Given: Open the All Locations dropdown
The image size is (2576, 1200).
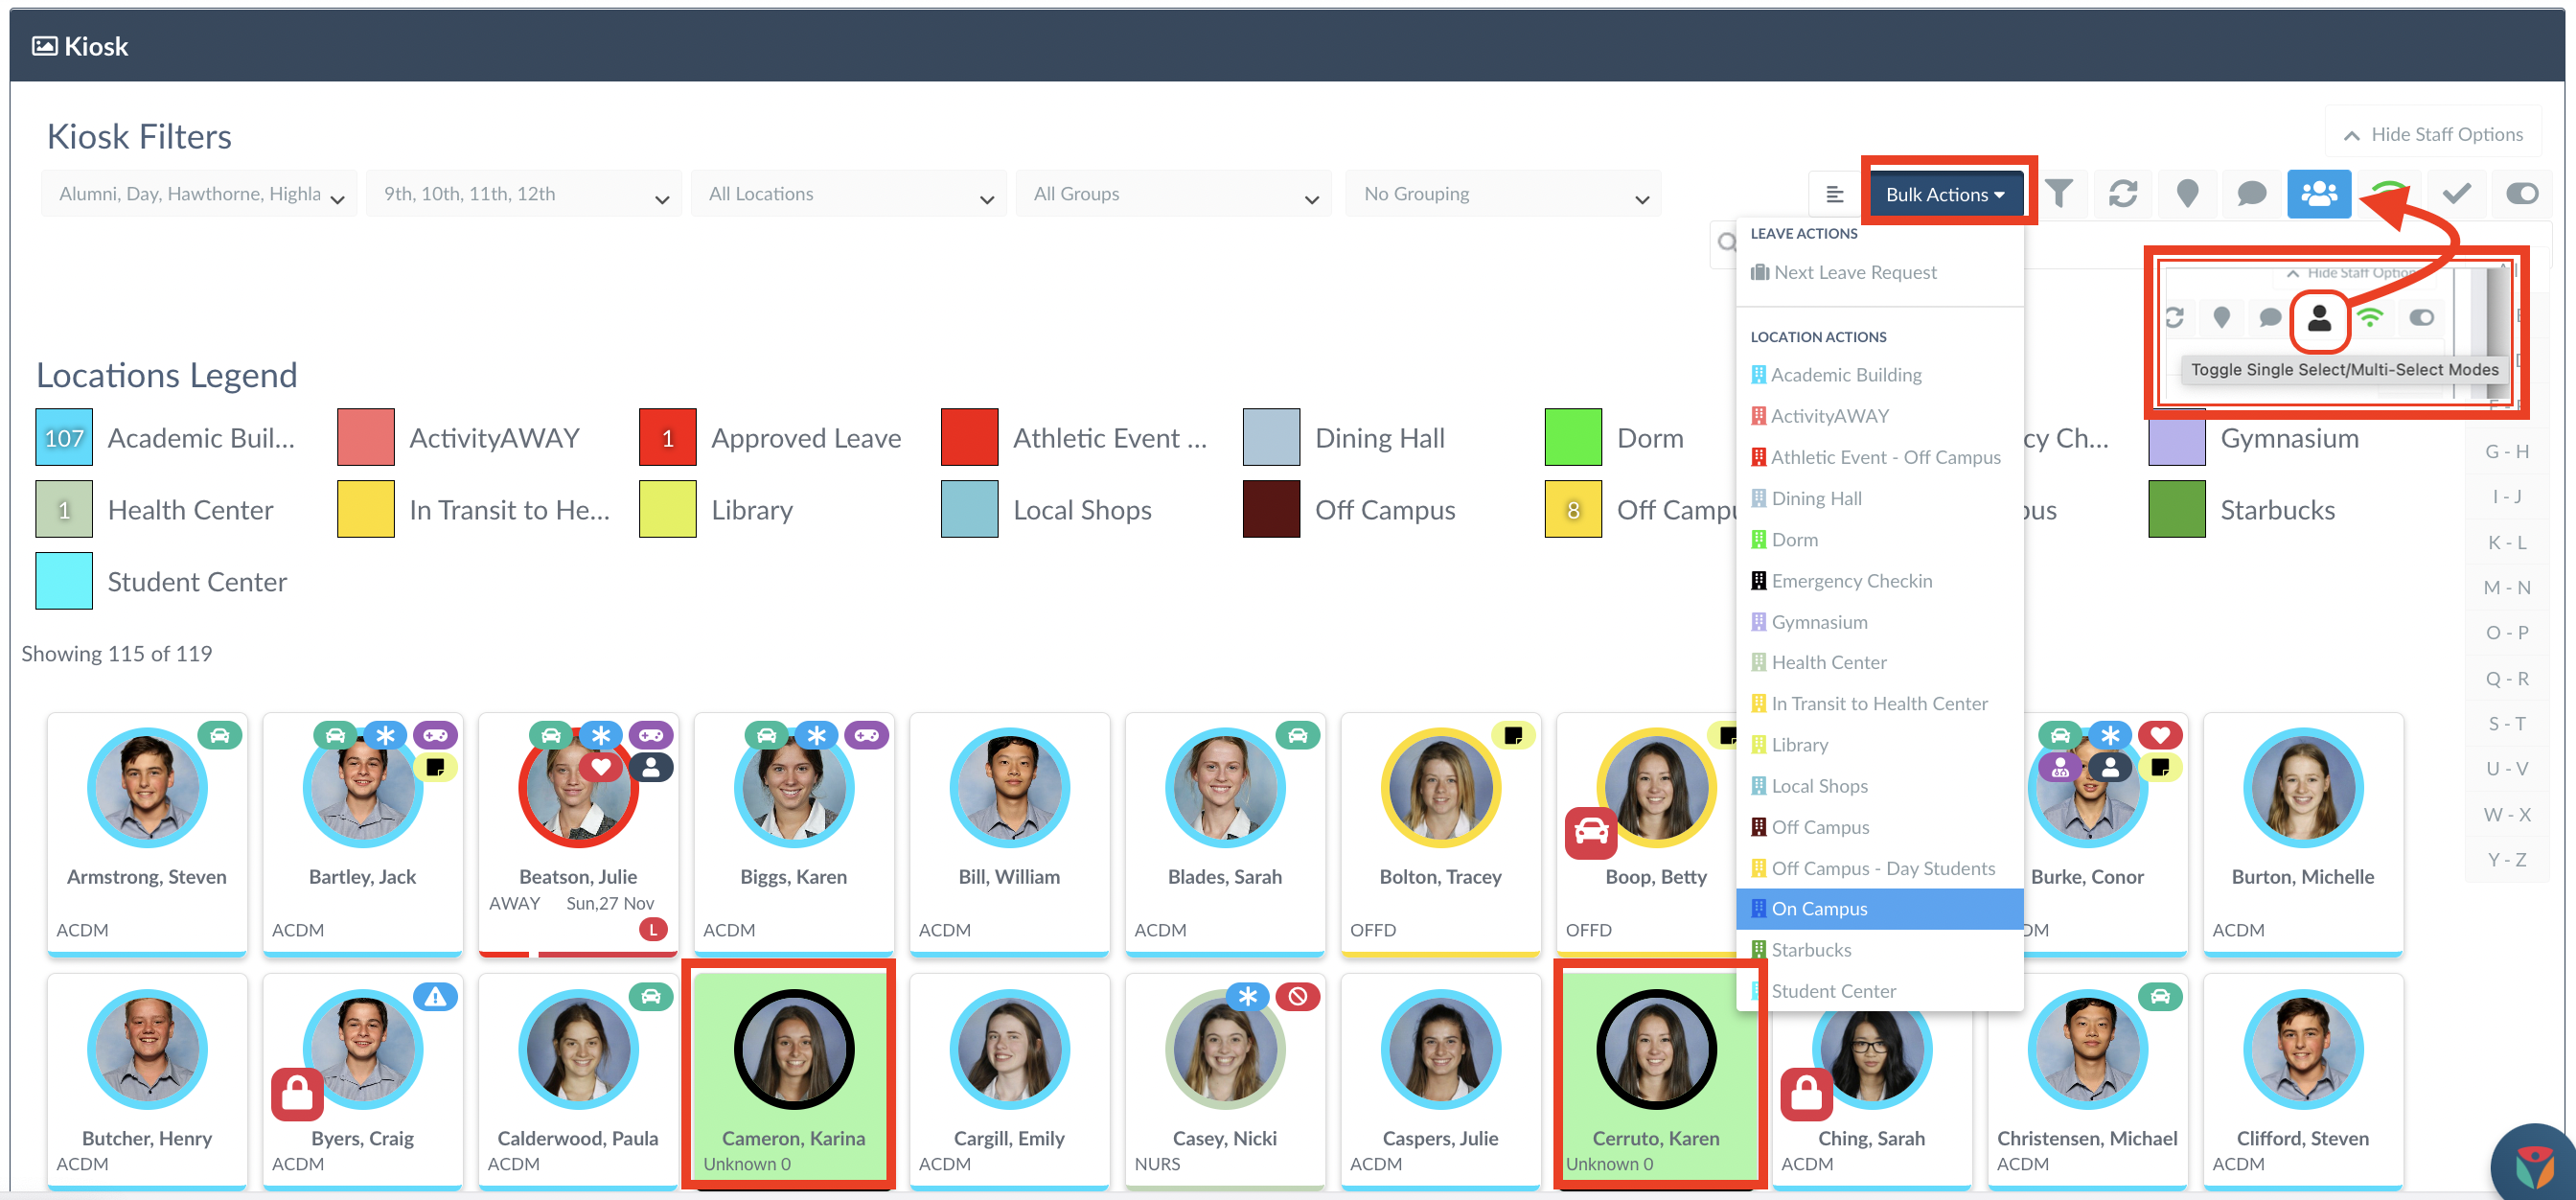Looking at the screenshot, I should 848,194.
